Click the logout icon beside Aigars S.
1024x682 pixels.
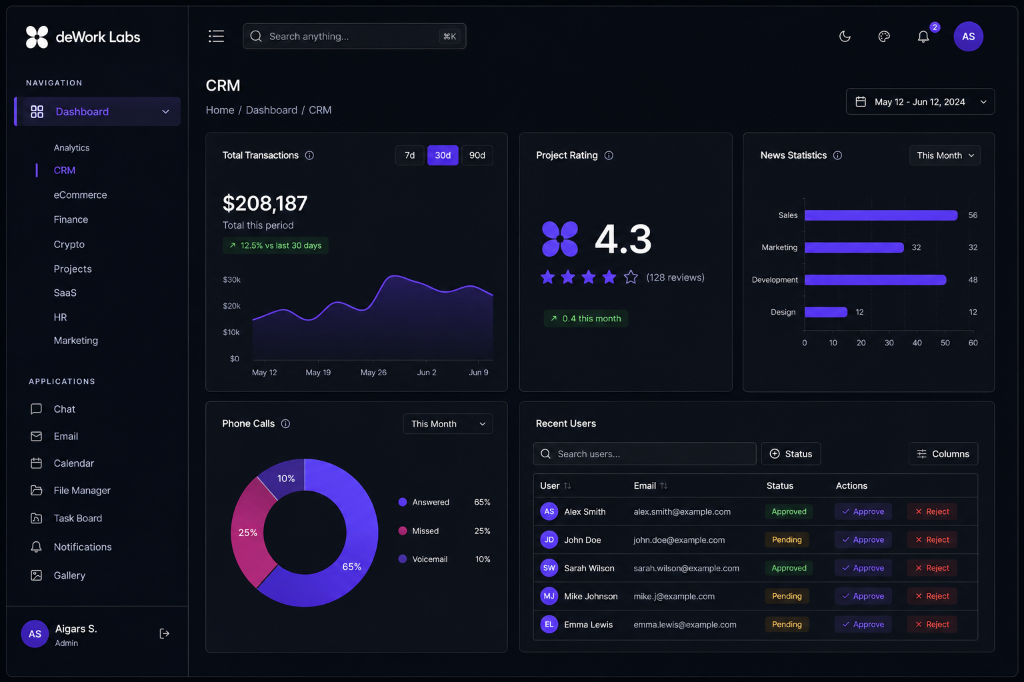coord(165,634)
